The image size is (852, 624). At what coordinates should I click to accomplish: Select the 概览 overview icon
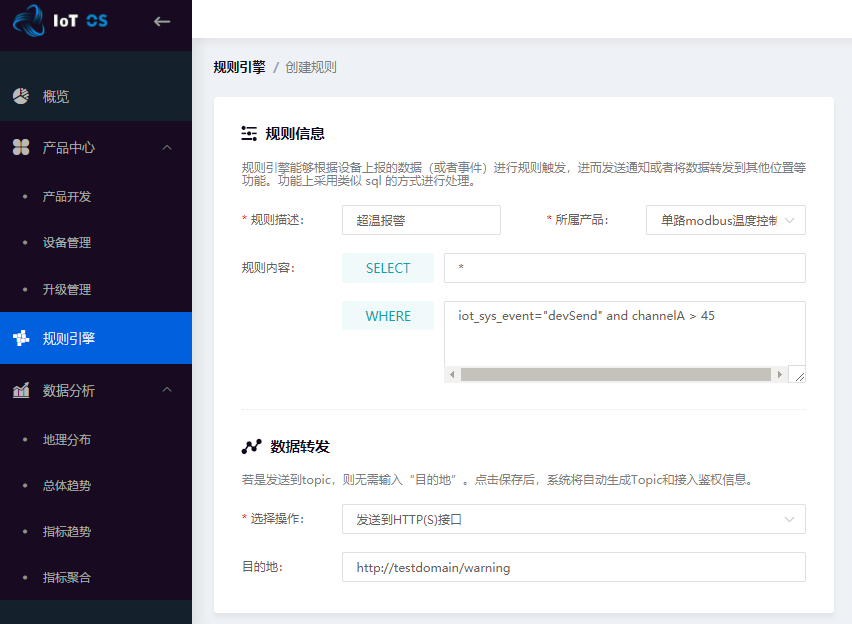(21, 98)
